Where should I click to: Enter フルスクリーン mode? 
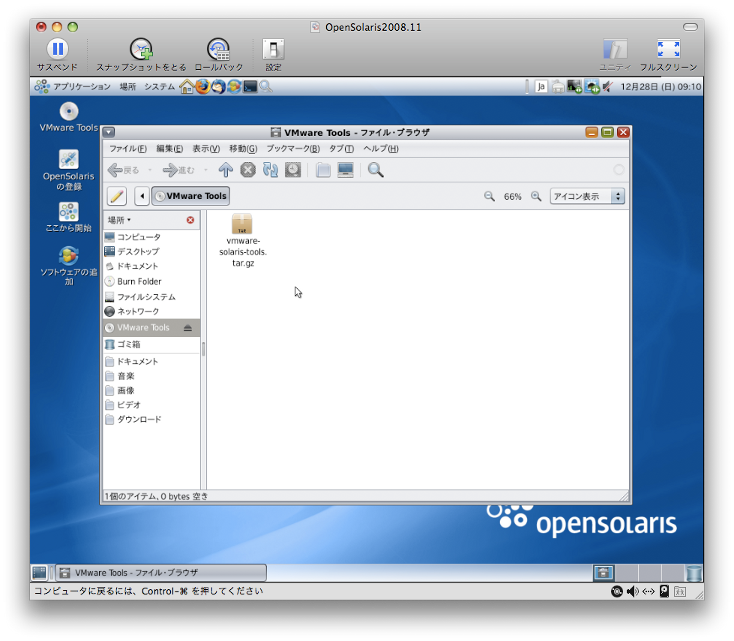pos(668,55)
